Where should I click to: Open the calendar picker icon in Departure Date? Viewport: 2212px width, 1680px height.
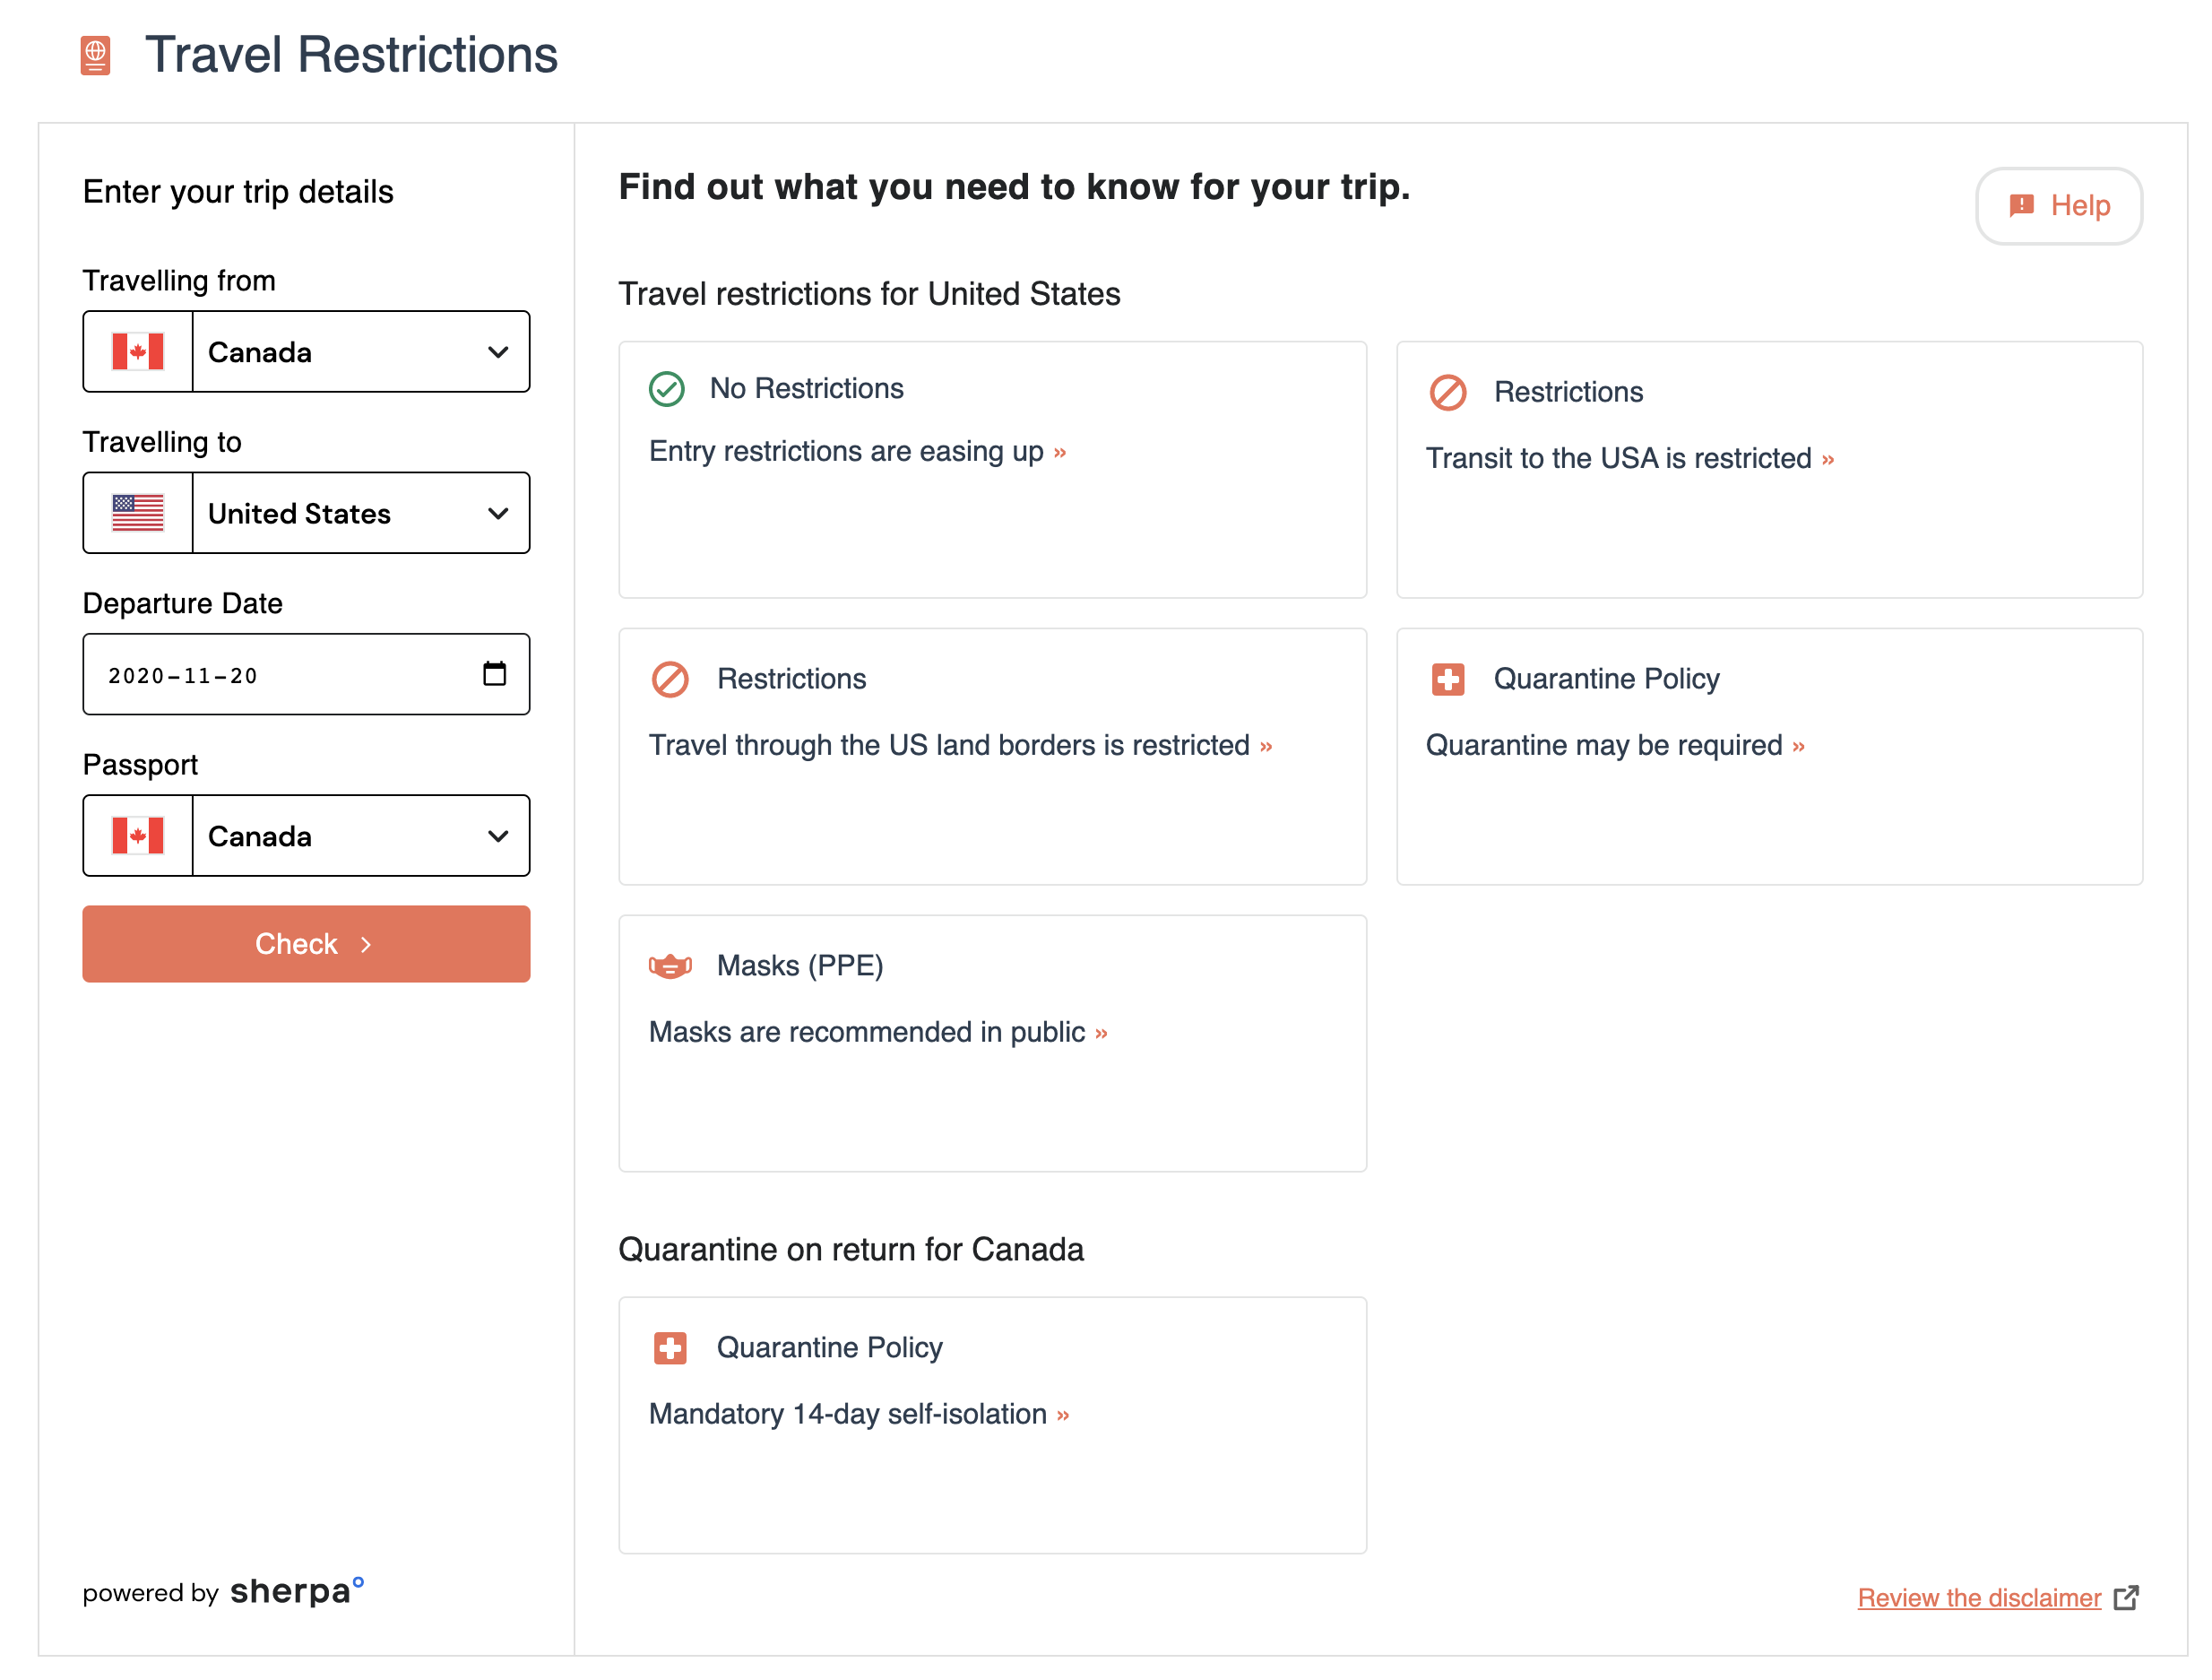[x=494, y=674]
